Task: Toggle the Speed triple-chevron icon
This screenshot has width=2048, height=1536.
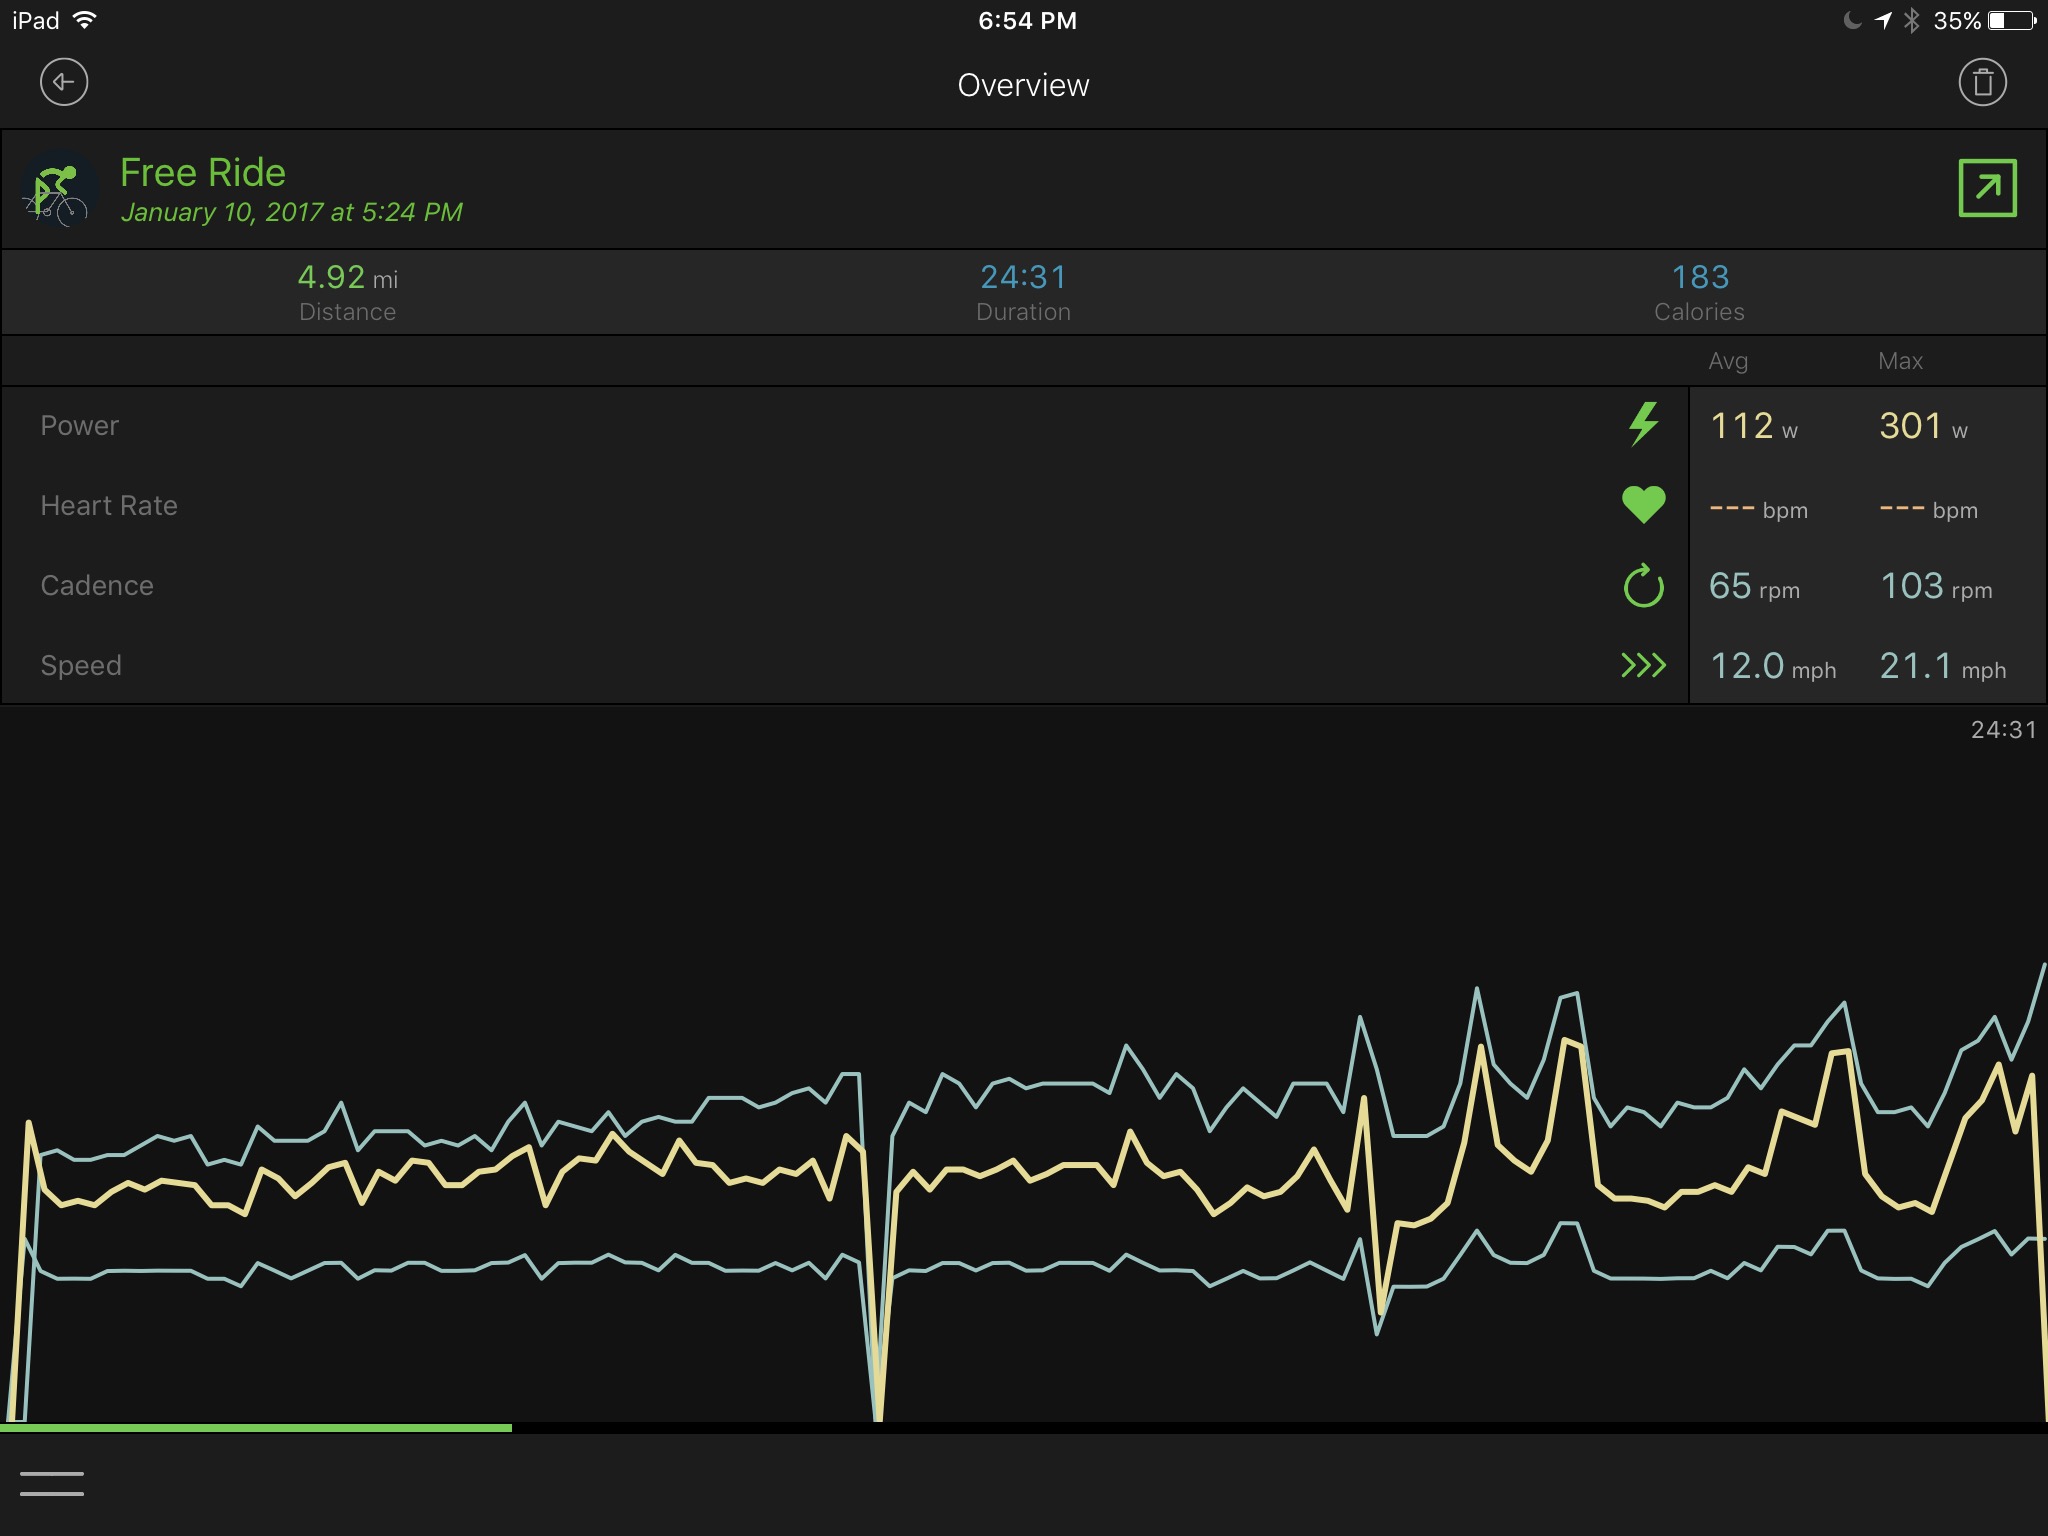Action: pos(1643,665)
